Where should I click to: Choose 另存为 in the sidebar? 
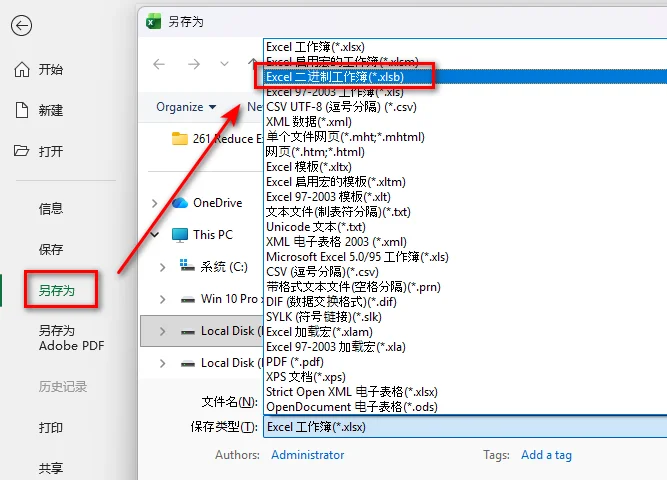point(57,291)
